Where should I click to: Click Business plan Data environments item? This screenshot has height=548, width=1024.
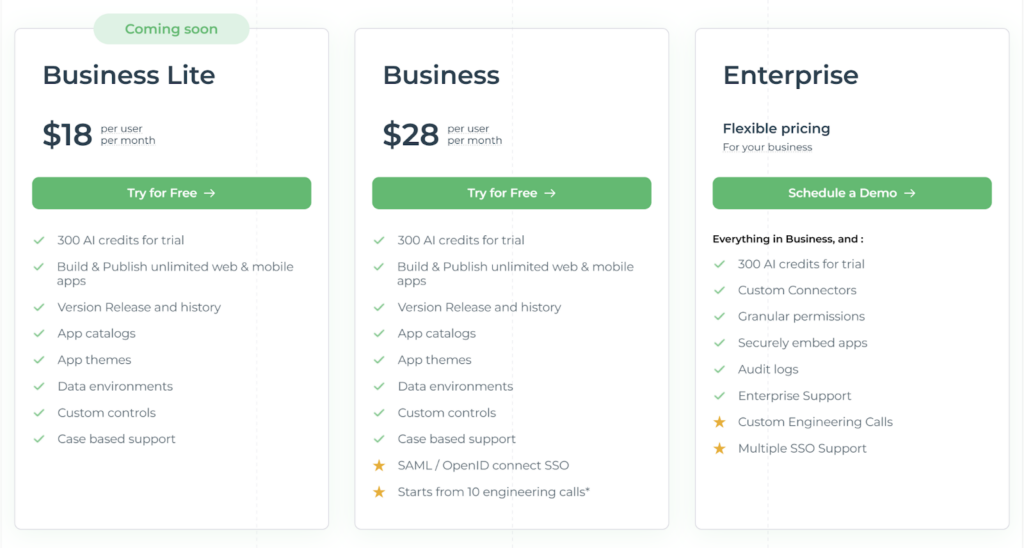455,387
